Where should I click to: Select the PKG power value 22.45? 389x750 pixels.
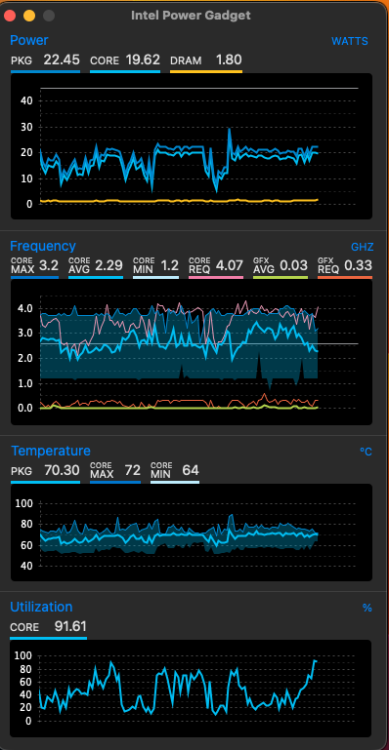coord(62,60)
